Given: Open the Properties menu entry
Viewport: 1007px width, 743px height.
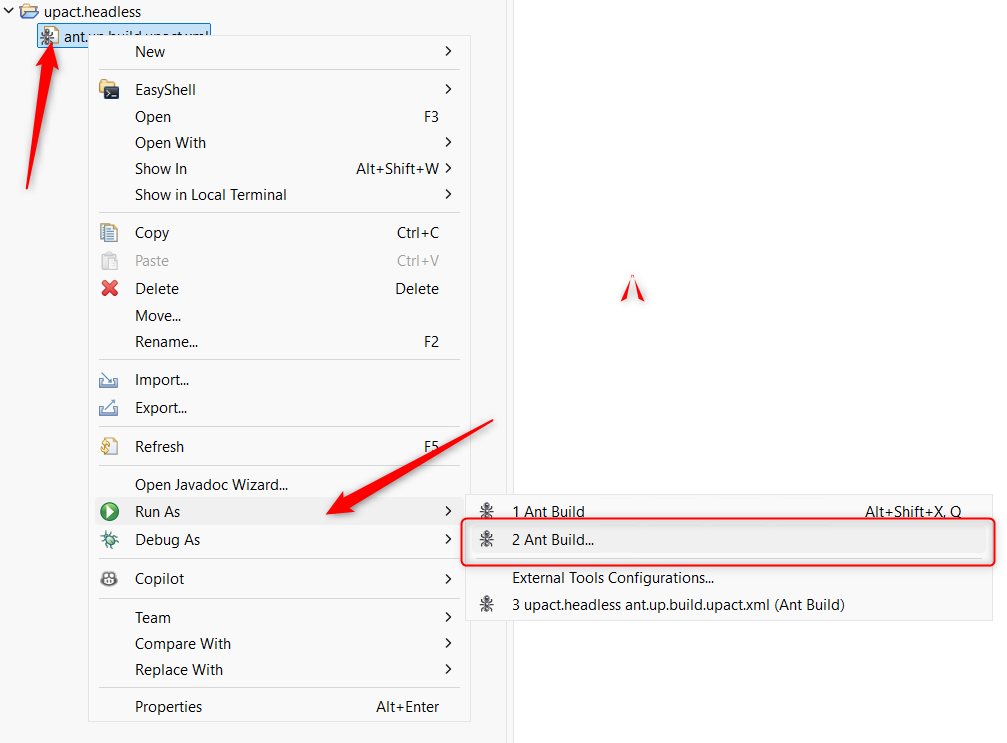Looking at the screenshot, I should (168, 707).
